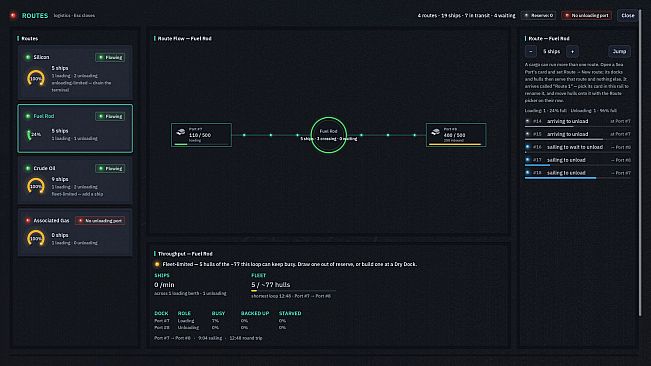651x366 pixels.
Task: Click the green status dot beside Crude Oil
Action: pyautogui.click(x=28, y=168)
